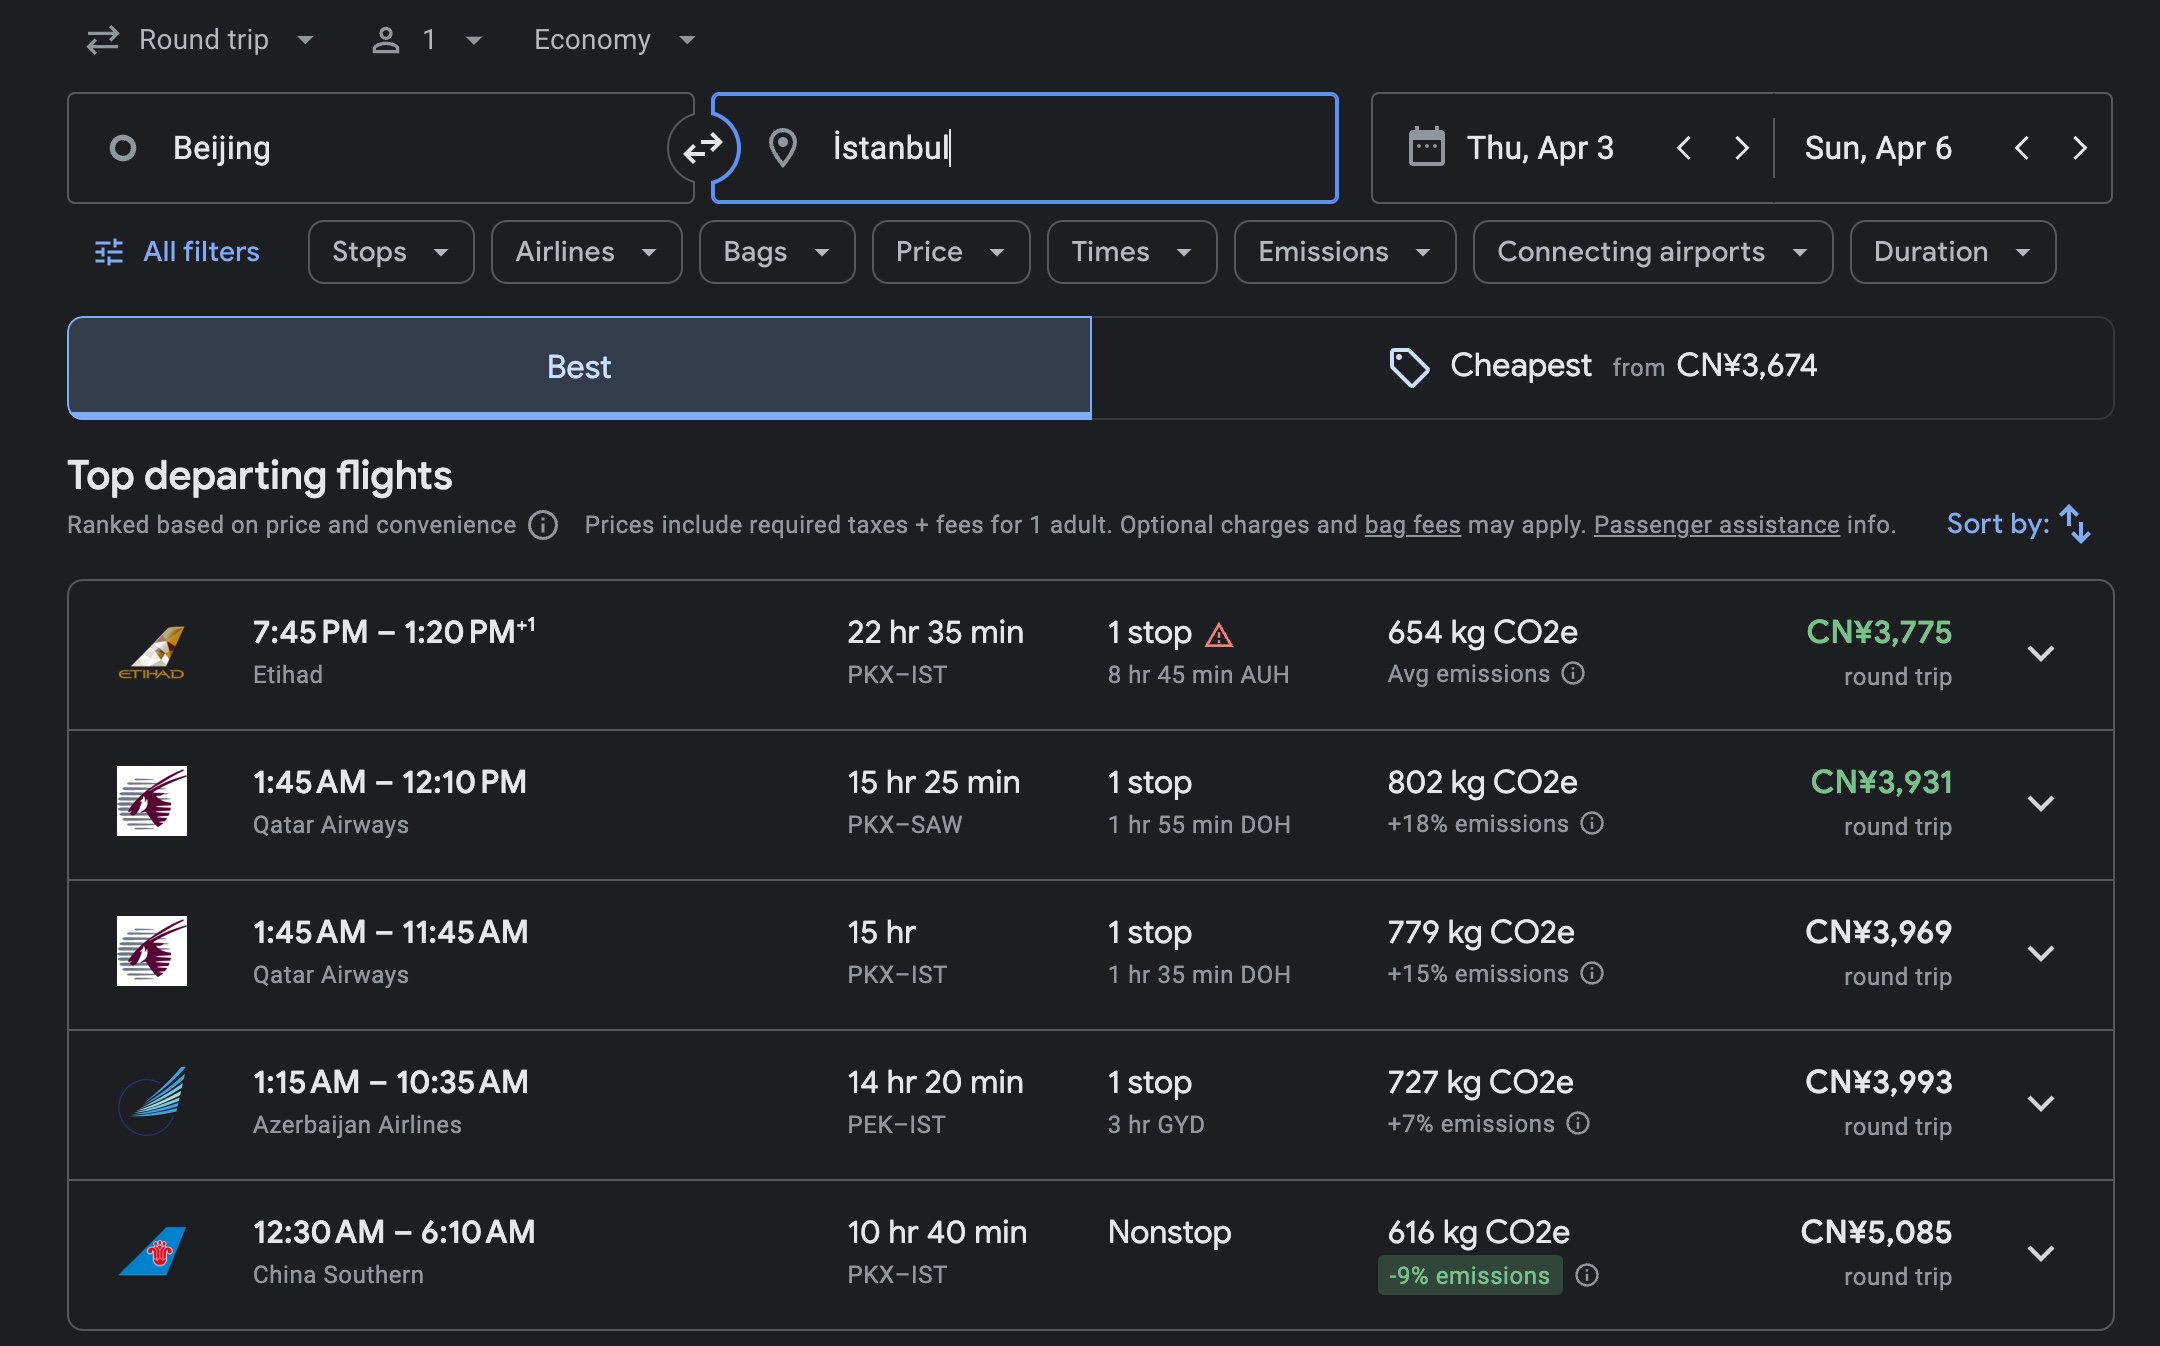The image size is (2160, 1346).
Task: Show emissions info for -9% emissions flight
Action: [x=1587, y=1275]
